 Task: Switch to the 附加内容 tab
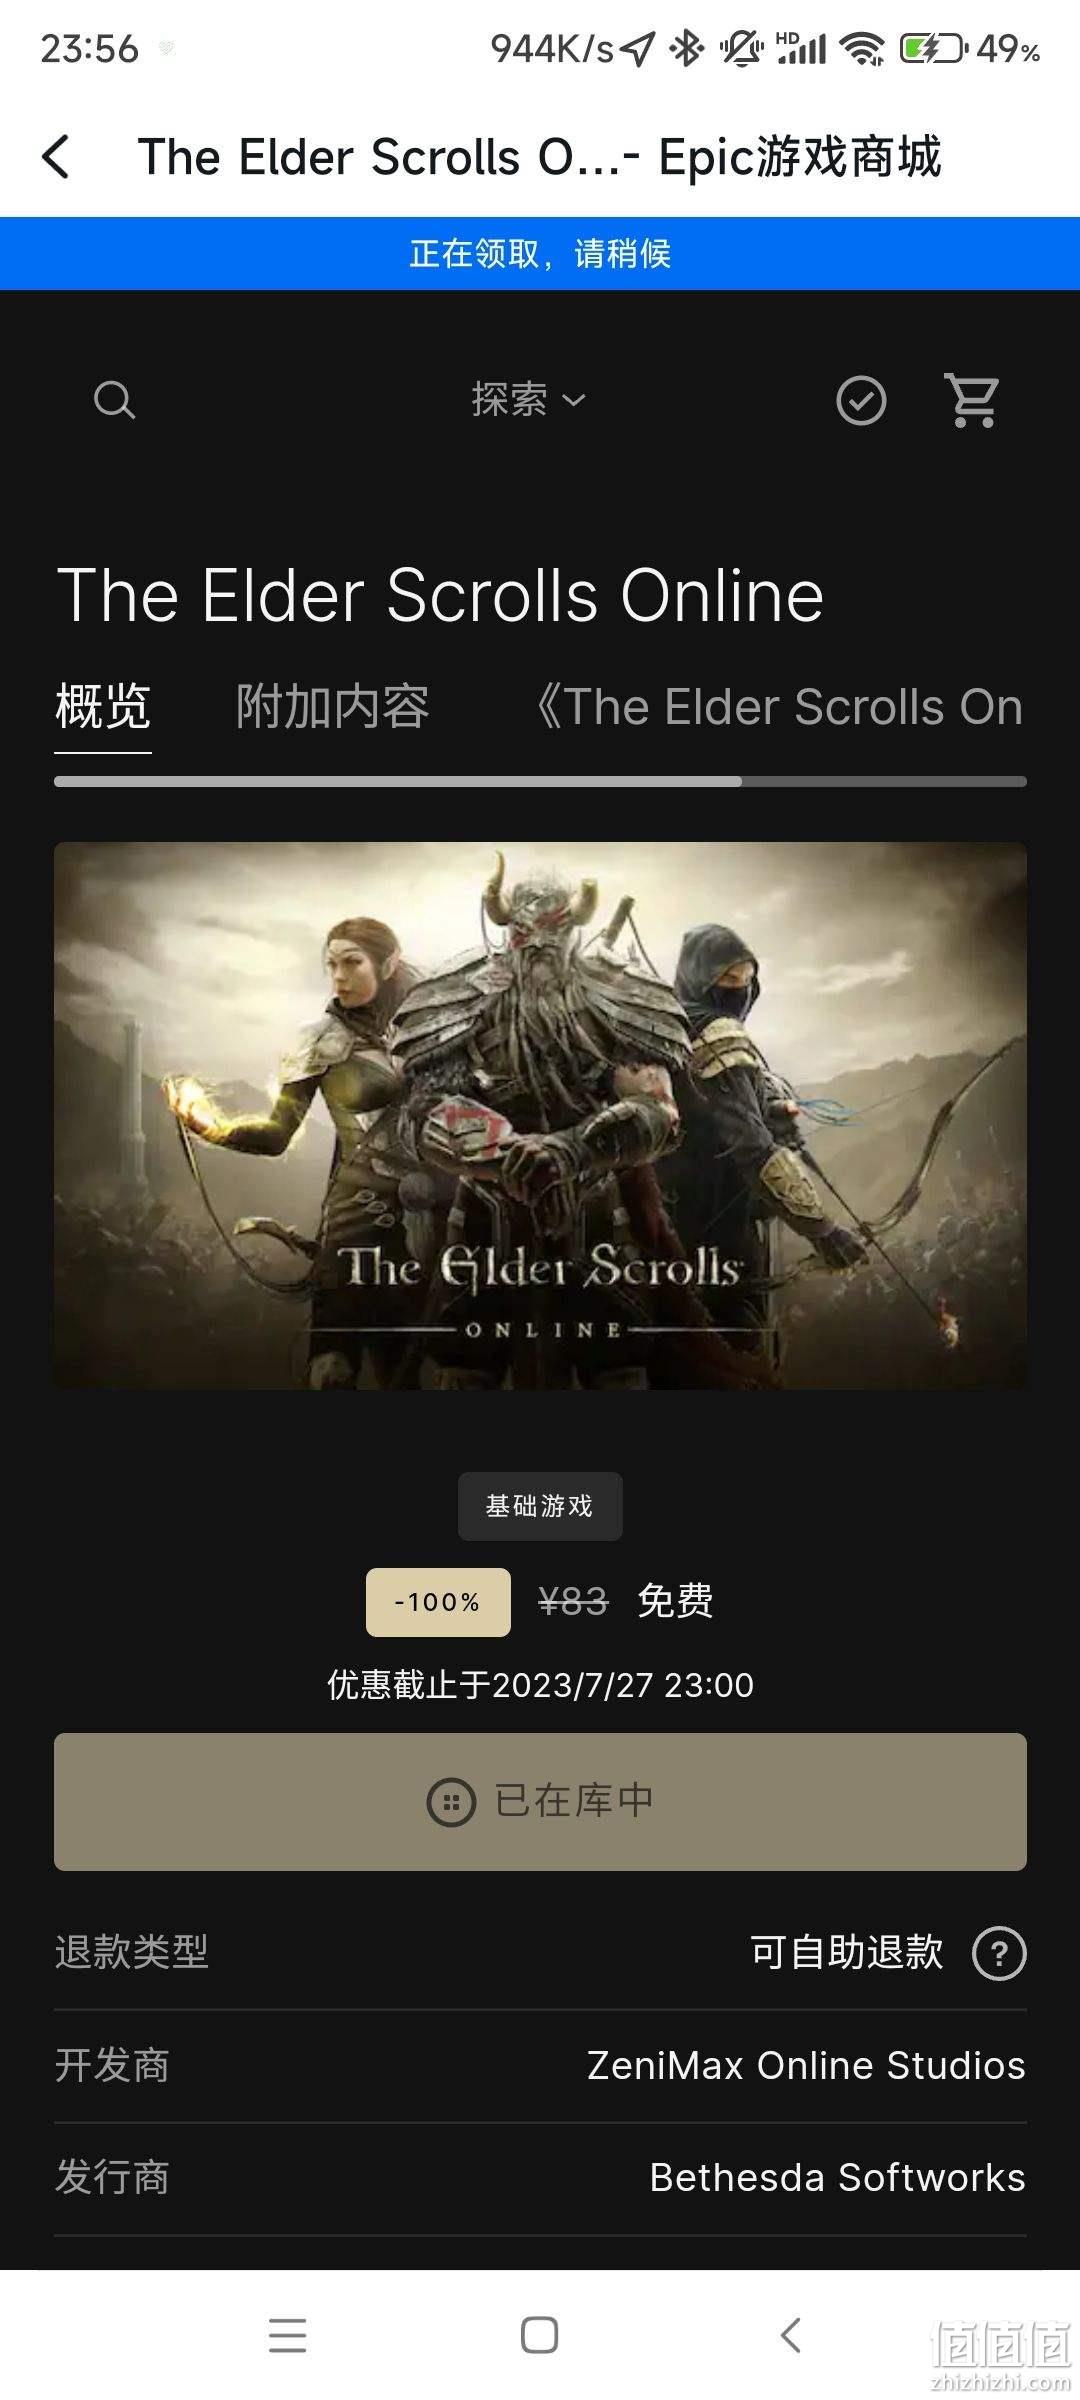[333, 708]
